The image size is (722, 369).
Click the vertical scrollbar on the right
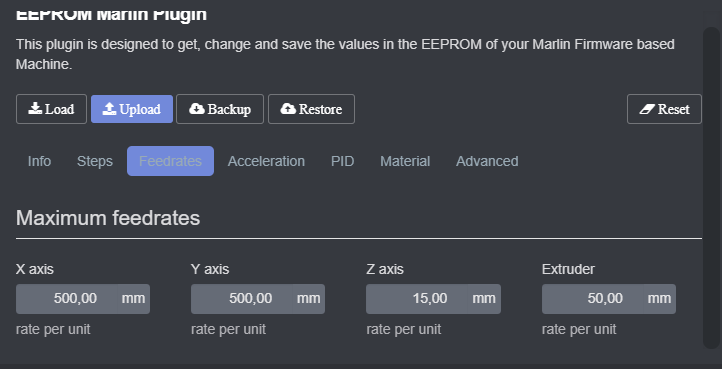tap(711, 187)
